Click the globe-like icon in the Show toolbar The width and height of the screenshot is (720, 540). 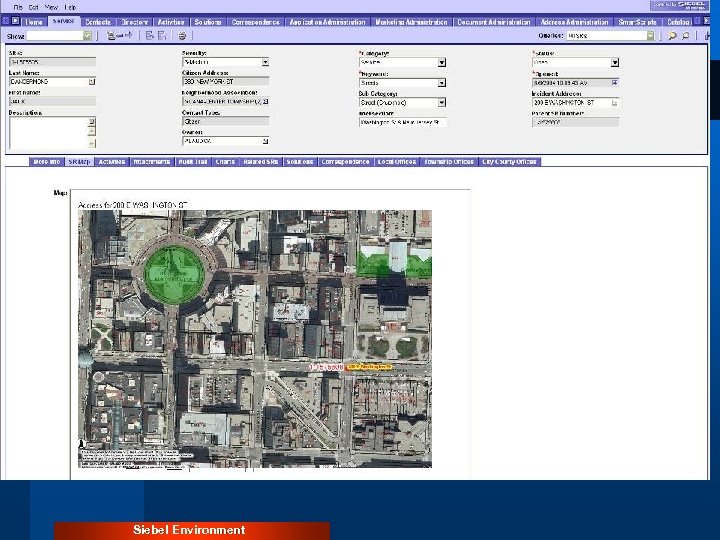click(x=182, y=35)
